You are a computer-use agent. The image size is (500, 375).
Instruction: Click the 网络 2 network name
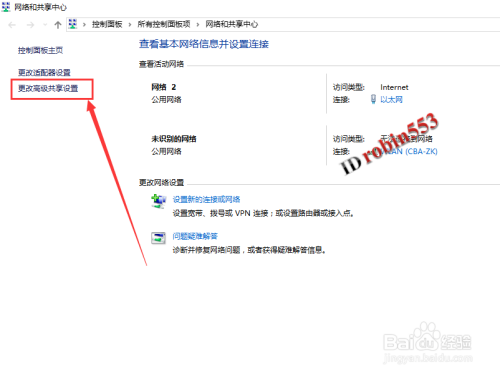(164, 87)
